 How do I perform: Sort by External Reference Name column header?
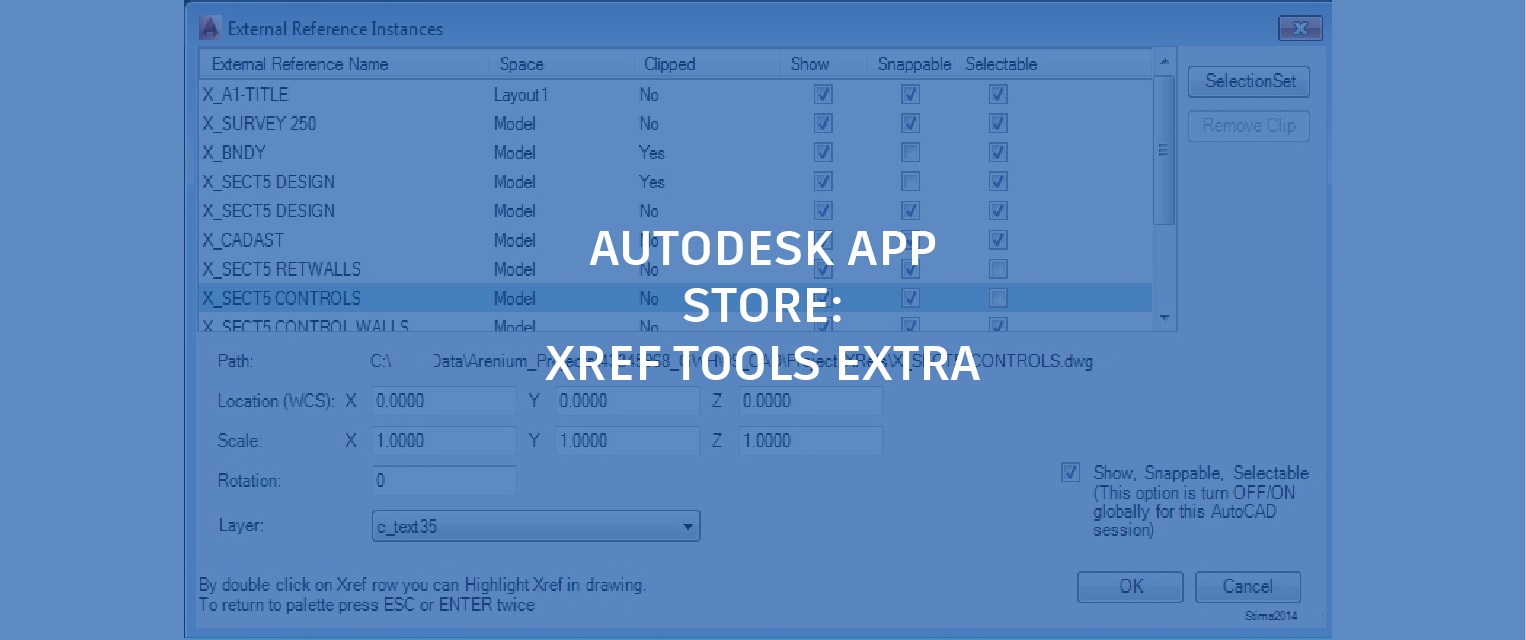[344, 64]
